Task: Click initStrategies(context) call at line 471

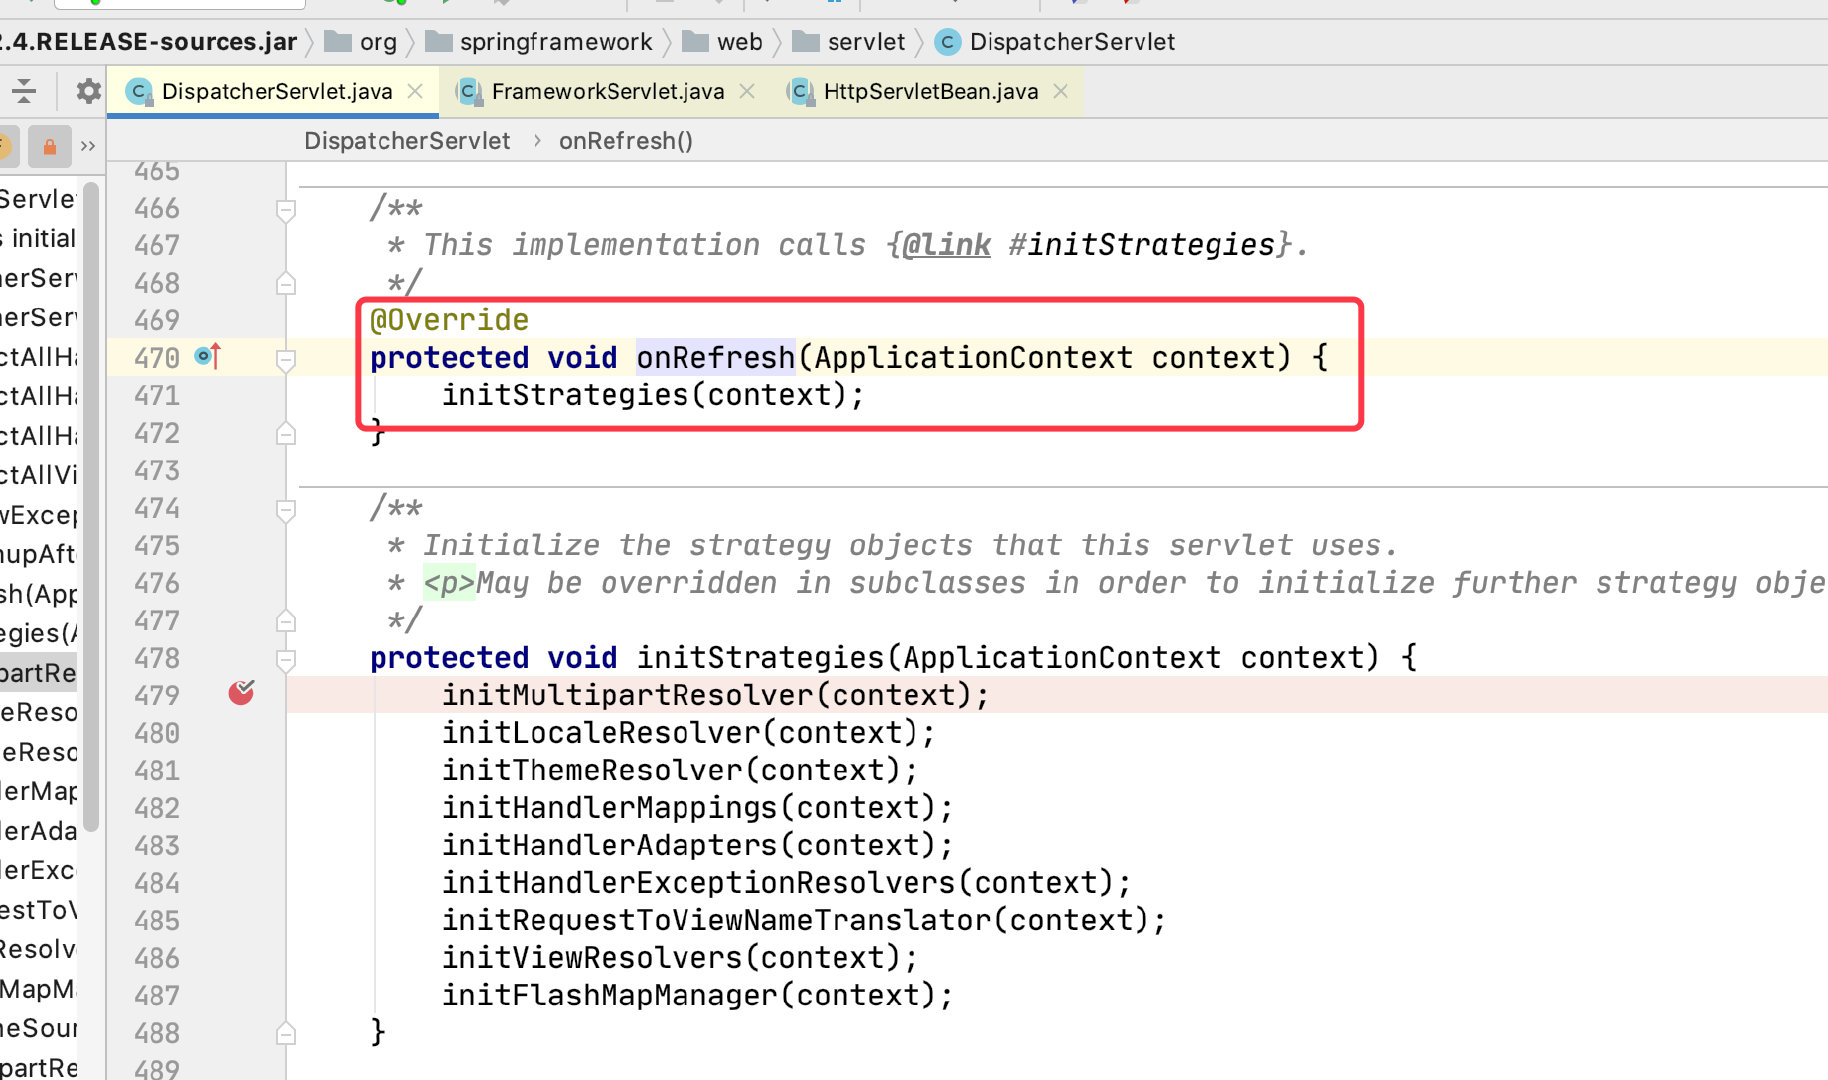Action: [x=653, y=395]
